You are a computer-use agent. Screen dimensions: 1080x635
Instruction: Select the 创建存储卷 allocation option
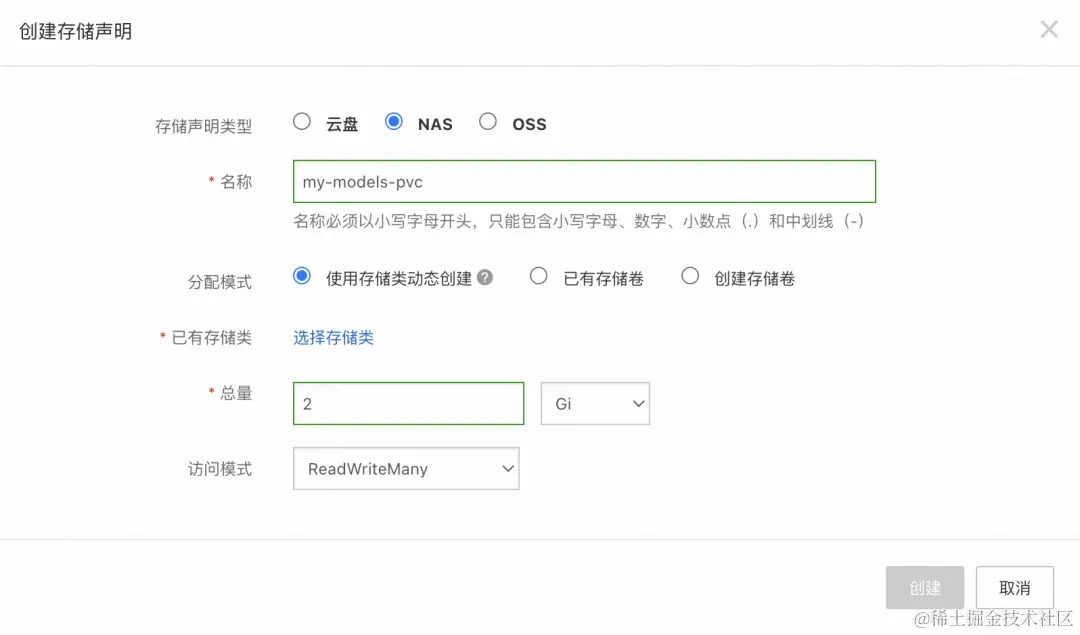pos(688,277)
